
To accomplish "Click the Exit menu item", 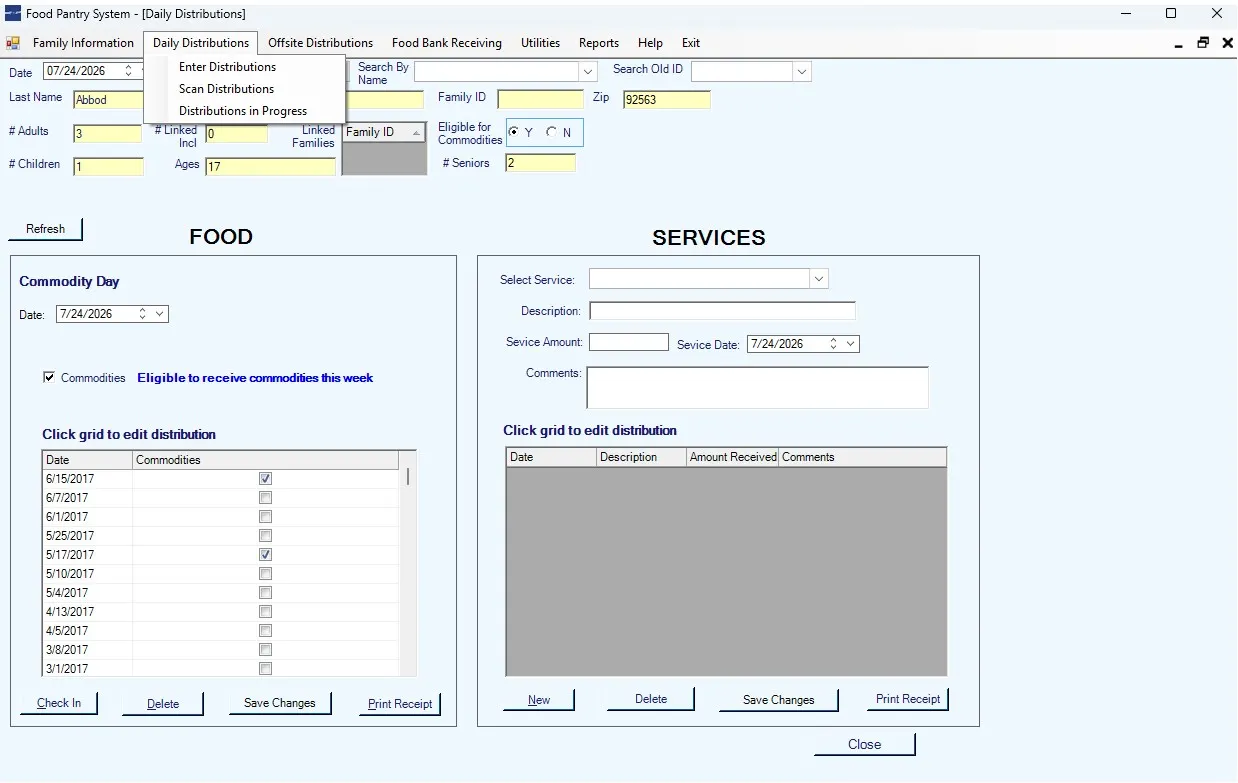I will 691,43.
